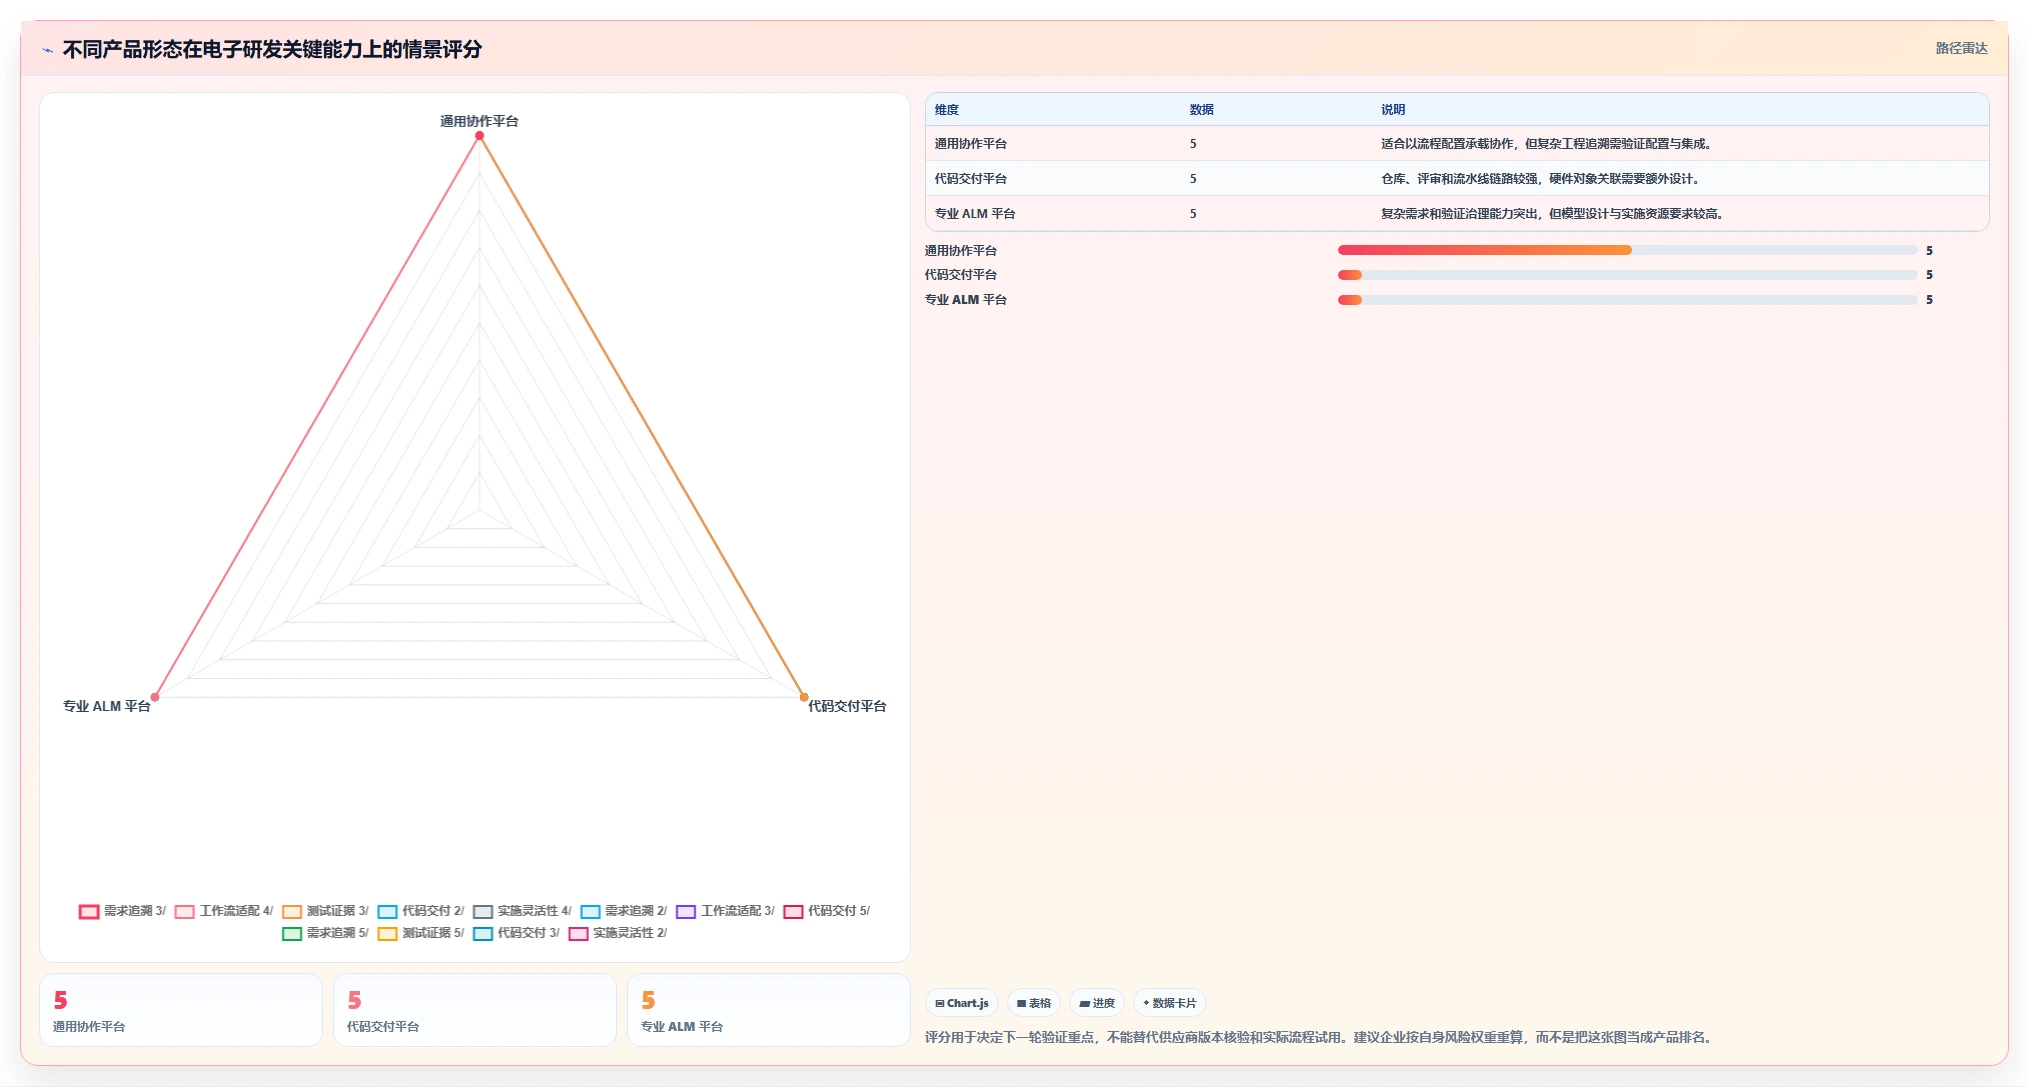Click the Chart.js tag chip

tap(961, 1003)
